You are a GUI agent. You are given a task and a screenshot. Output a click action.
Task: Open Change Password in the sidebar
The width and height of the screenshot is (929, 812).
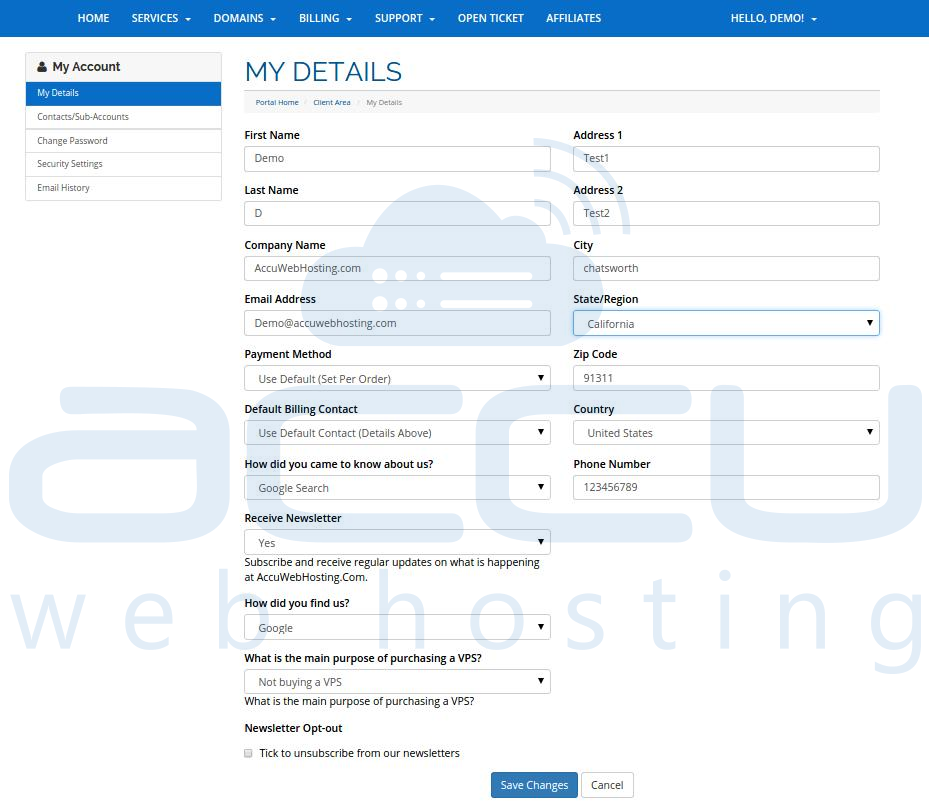[123, 141]
